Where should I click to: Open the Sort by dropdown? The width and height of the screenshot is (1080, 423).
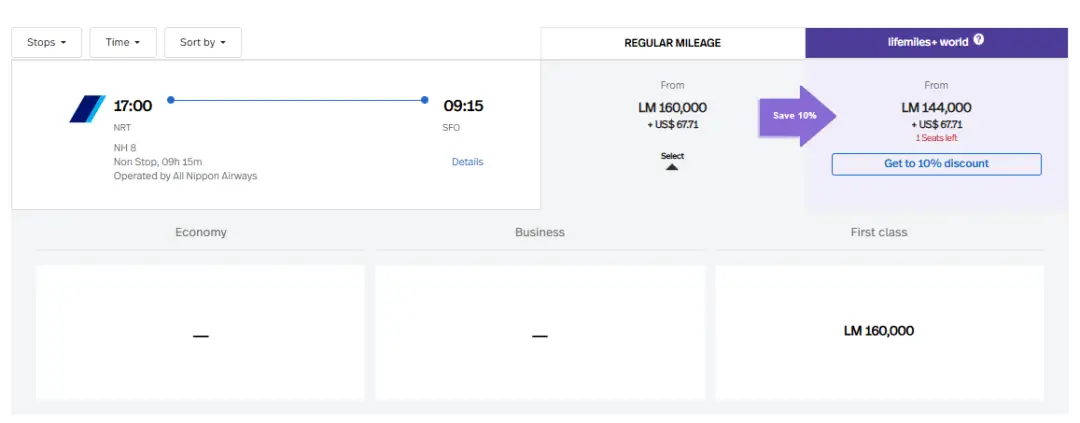pyautogui.click(x=203, y=43)
